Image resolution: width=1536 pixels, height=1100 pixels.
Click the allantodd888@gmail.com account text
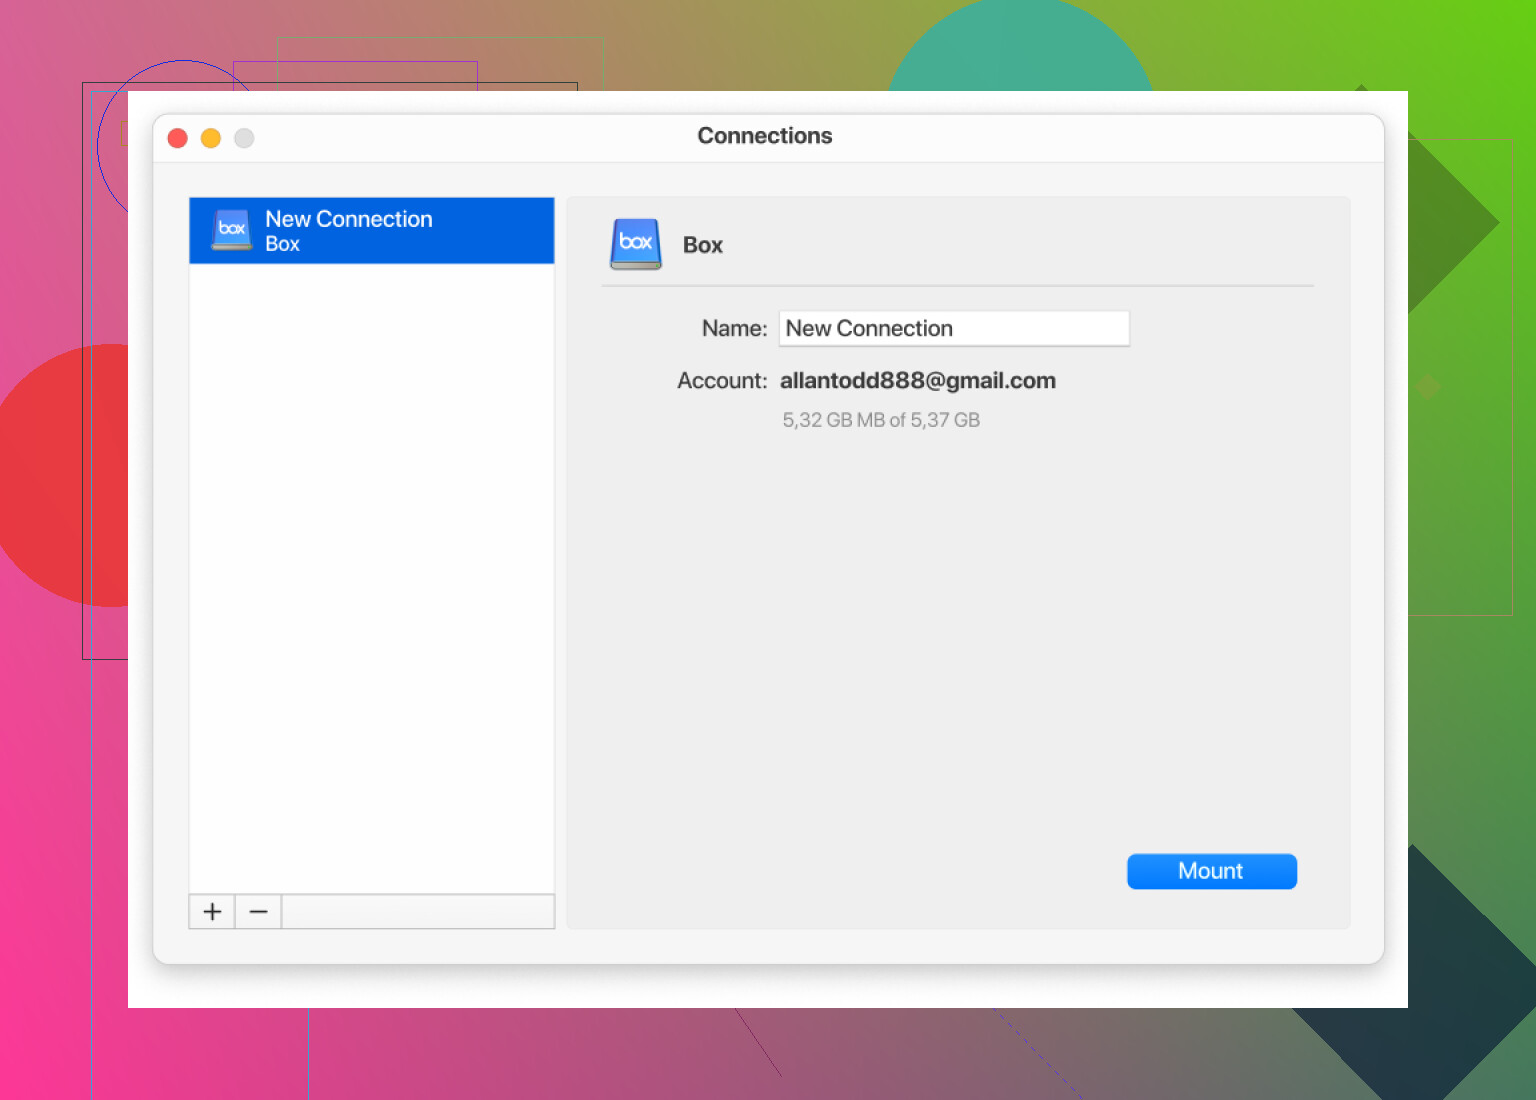917,381
